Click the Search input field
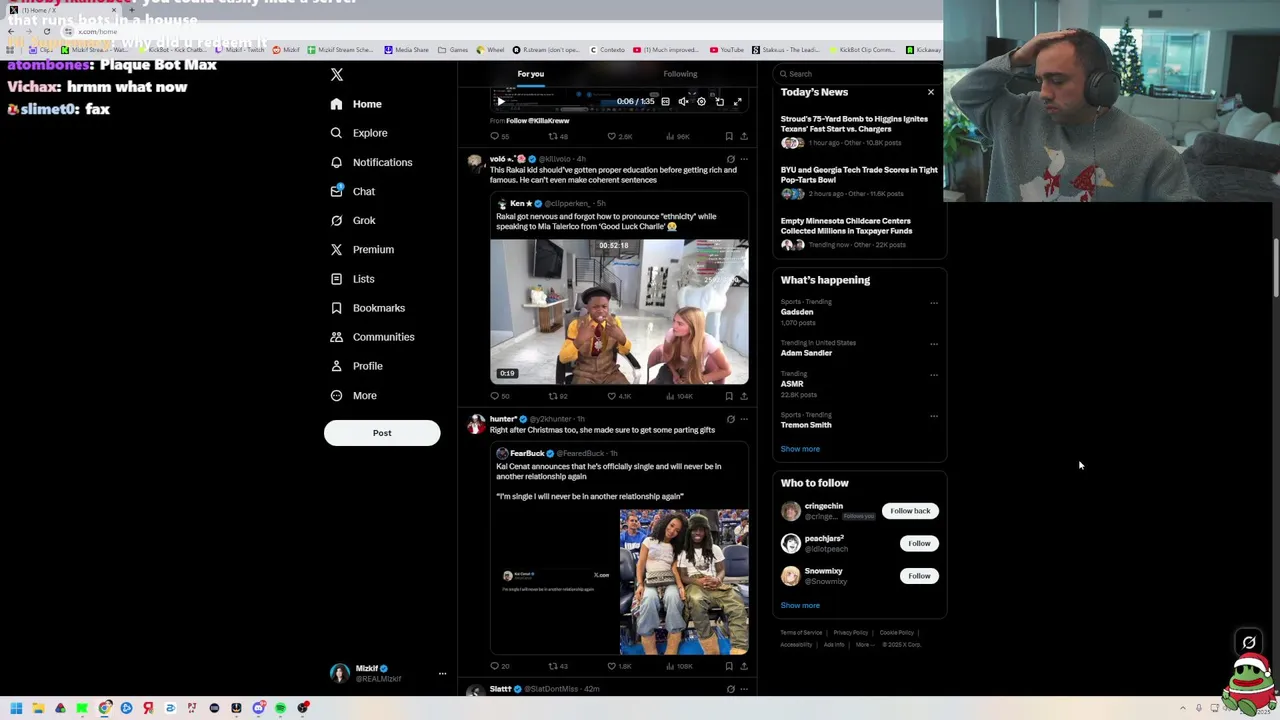Image resolution: width=1280 pixels, height=720 pixels. click(x=859, y=74)
